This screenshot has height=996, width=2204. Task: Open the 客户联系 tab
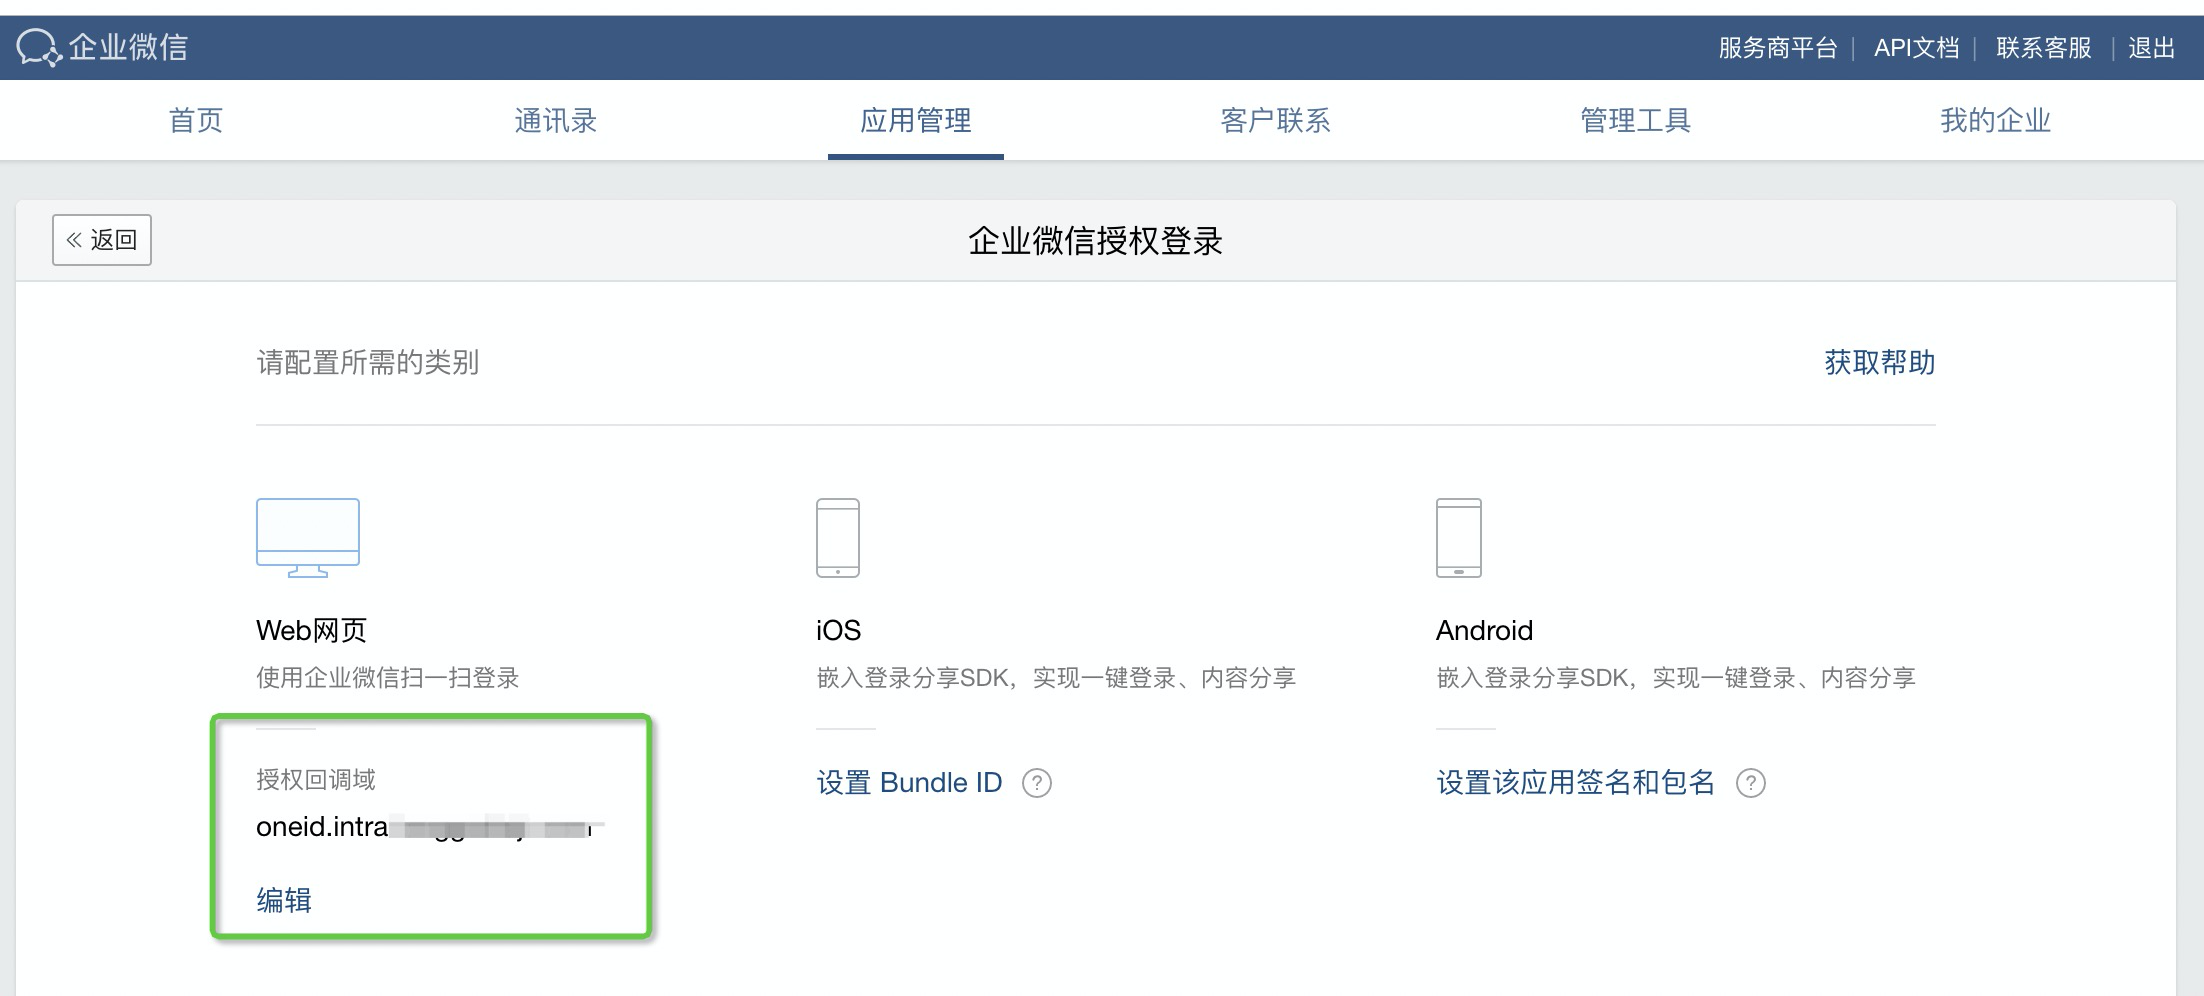tap(1275, 120)
